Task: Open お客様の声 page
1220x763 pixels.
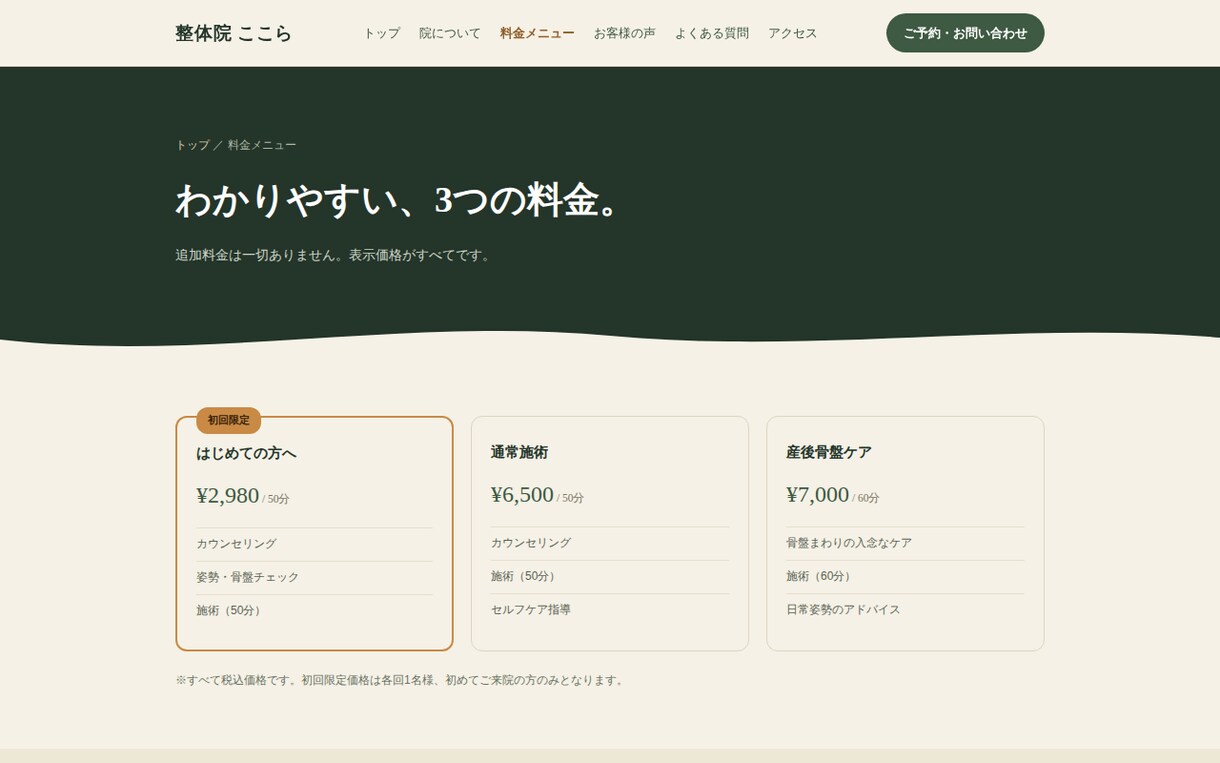Action: (x=624, y=33)
